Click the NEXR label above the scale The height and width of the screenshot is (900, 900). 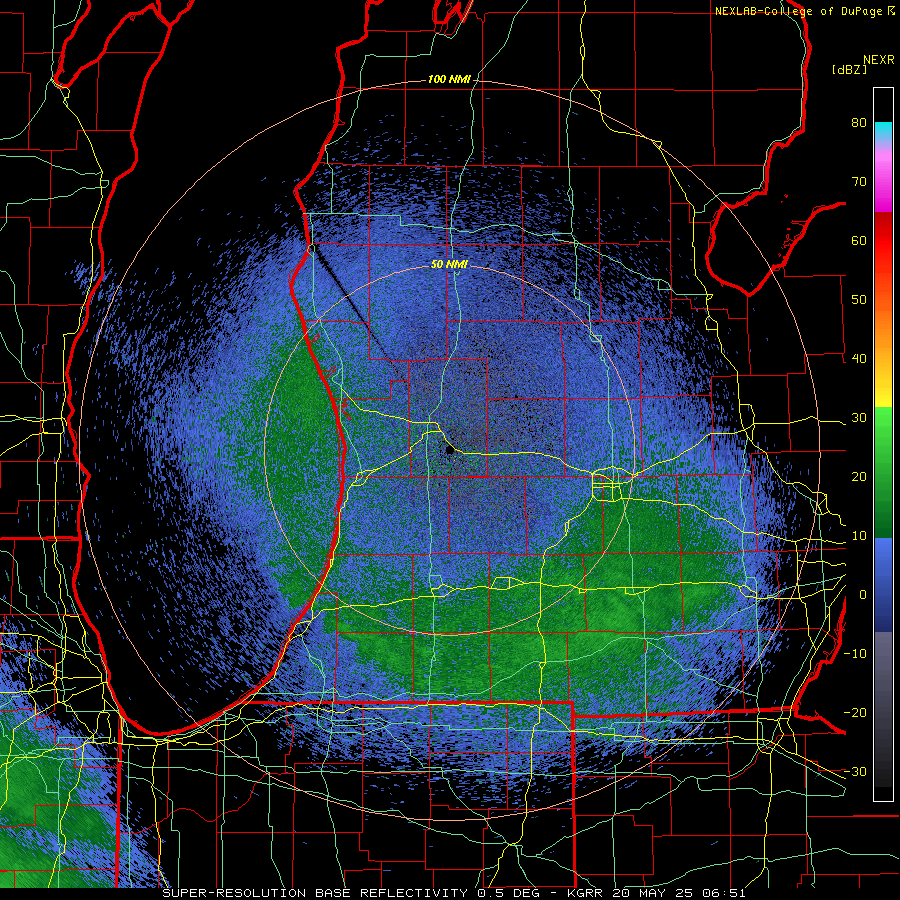(879, 60)
